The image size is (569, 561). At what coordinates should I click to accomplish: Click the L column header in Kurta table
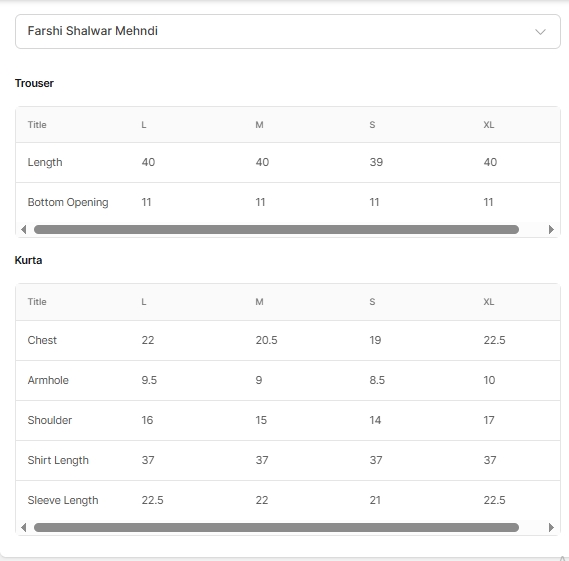[x=144, y=302]
